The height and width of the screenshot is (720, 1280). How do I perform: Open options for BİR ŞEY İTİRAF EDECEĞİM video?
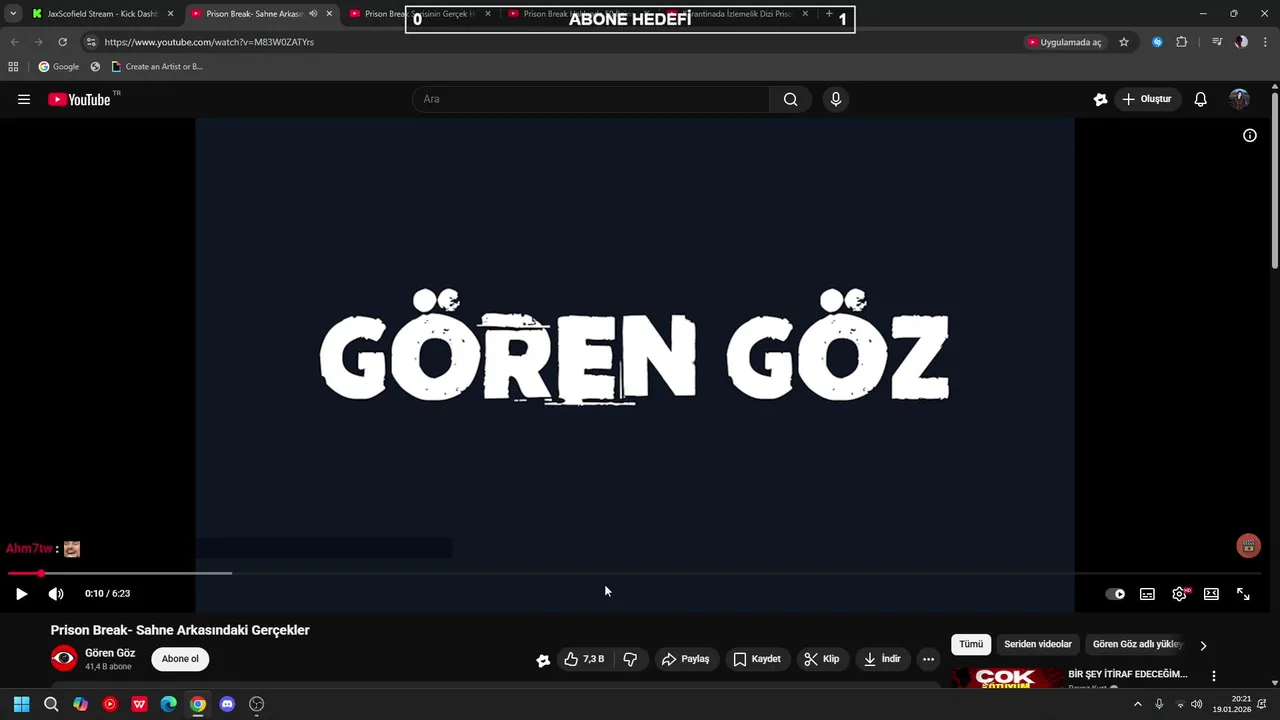[x=1214, y=676]
